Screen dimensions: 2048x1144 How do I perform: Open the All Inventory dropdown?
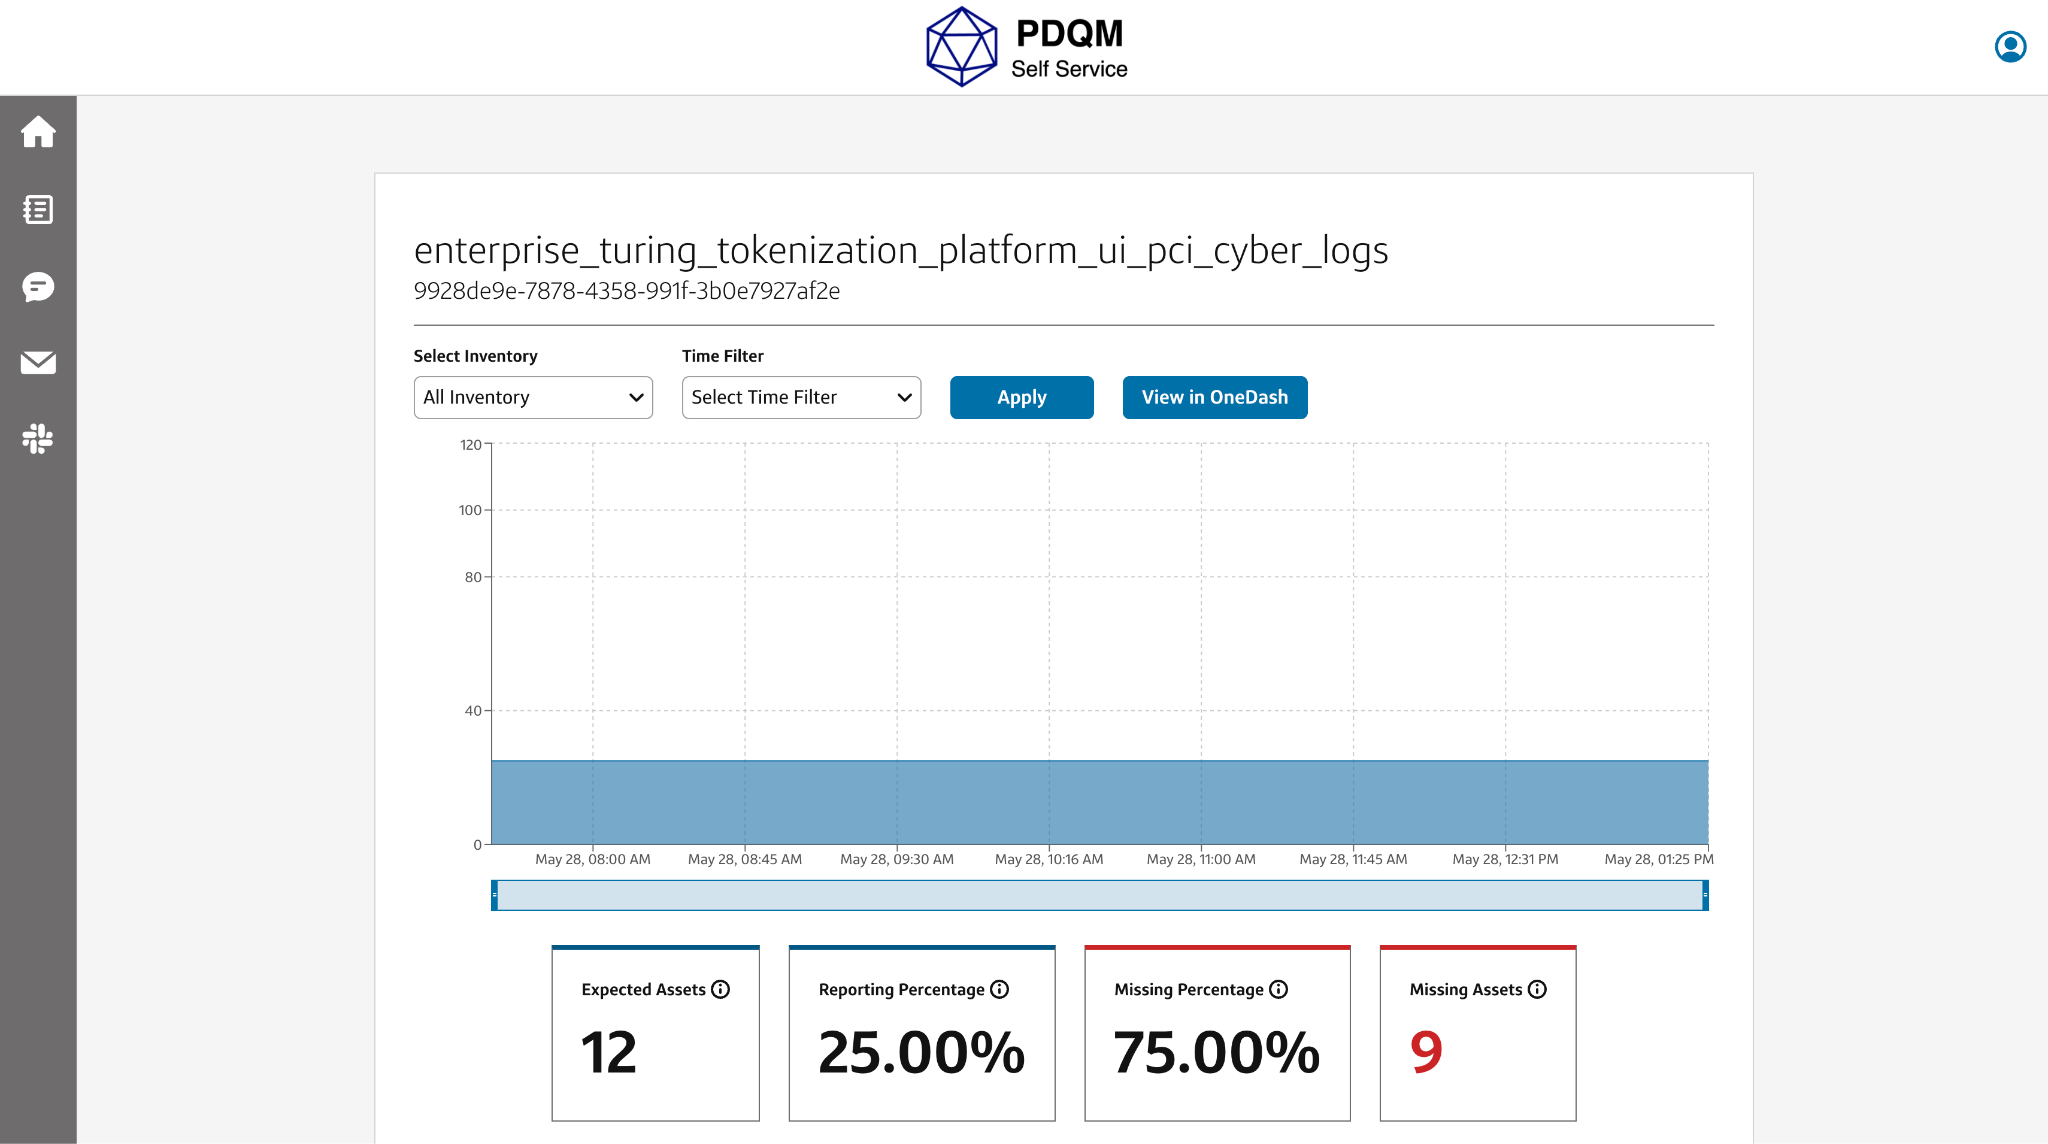[532, 397]
